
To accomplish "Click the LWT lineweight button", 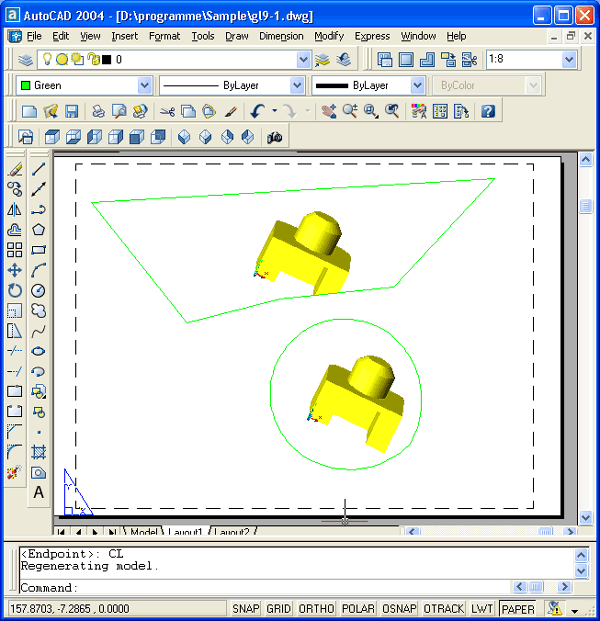I will coord(482,608).
